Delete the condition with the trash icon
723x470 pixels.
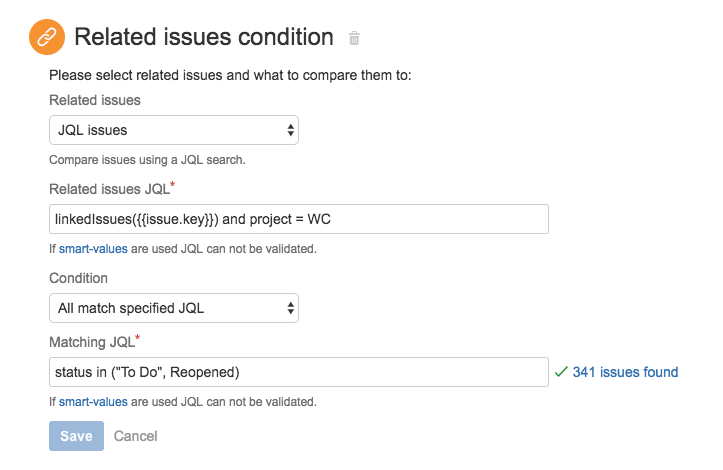[x=354, y=39]
